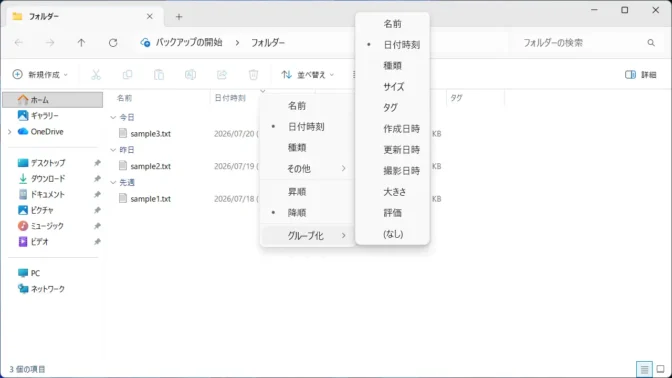The image size is (672, 378).
Task: Switch to details list view icon
Action: pos(644,369)
